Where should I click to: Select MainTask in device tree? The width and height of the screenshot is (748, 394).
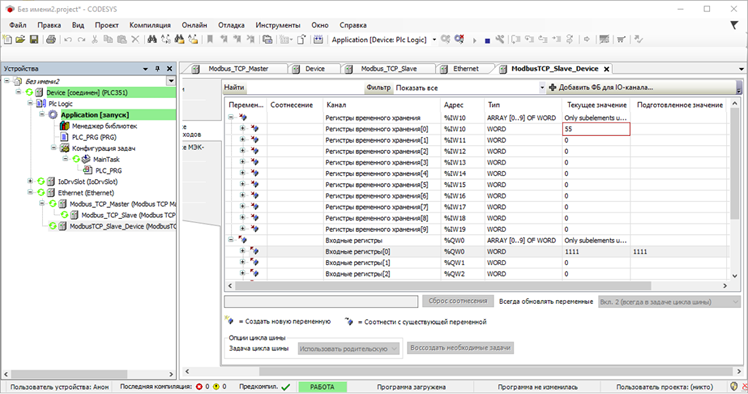click(106, 159)
